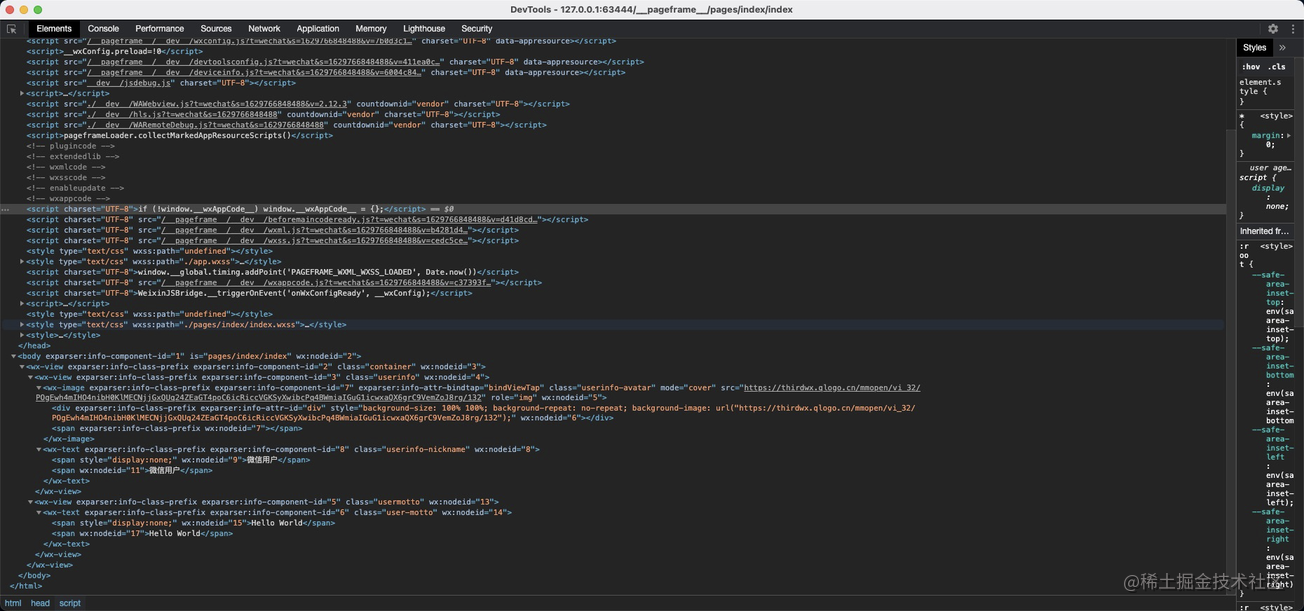Select the __wxConfig.preload script line
The height and width of the screenshot is (611, 1304).
(115, 51)
